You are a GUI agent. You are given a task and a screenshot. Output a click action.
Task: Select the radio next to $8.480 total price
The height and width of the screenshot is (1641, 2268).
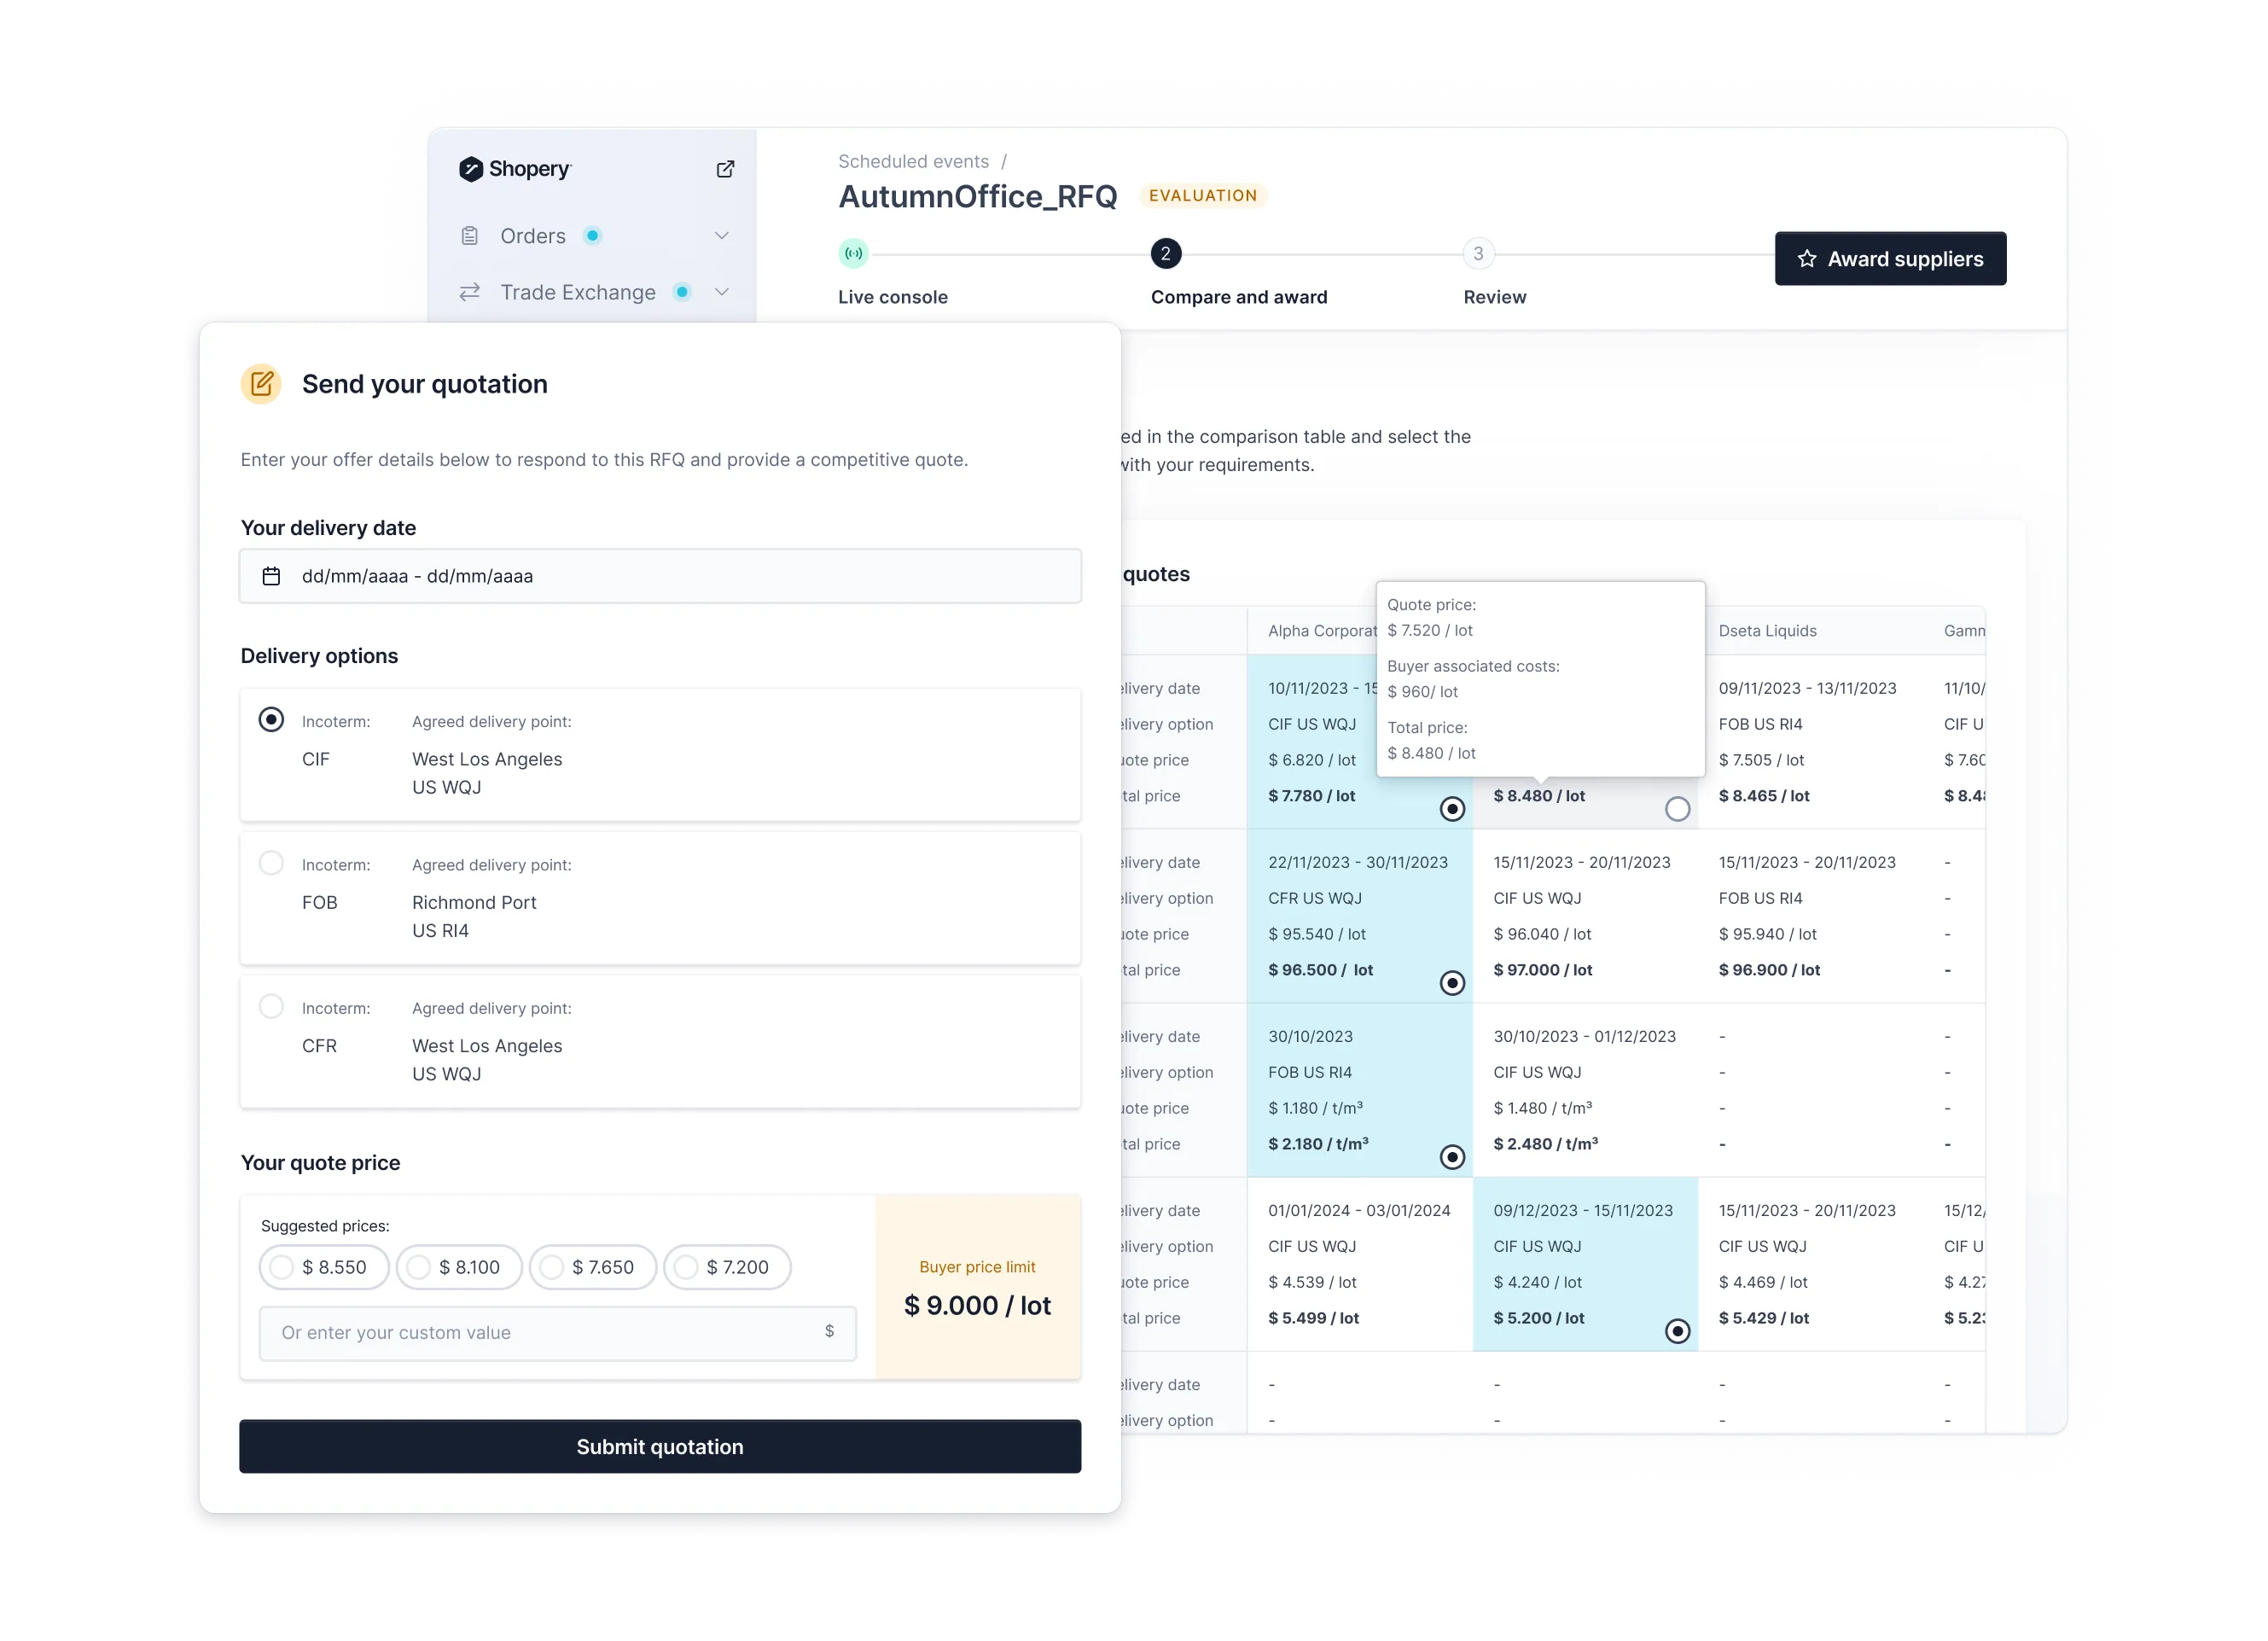(1678, 809)
